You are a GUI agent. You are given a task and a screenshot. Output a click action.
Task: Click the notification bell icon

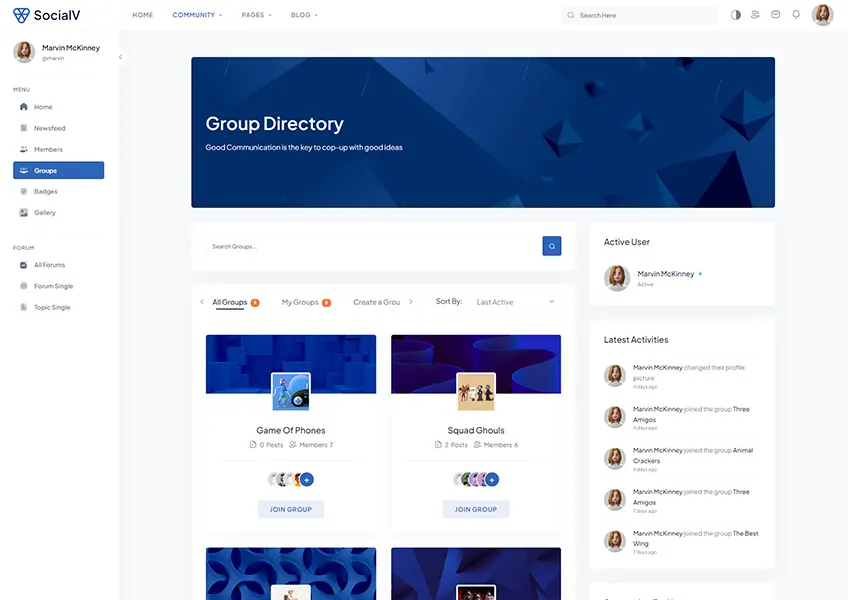coord(795,14)
